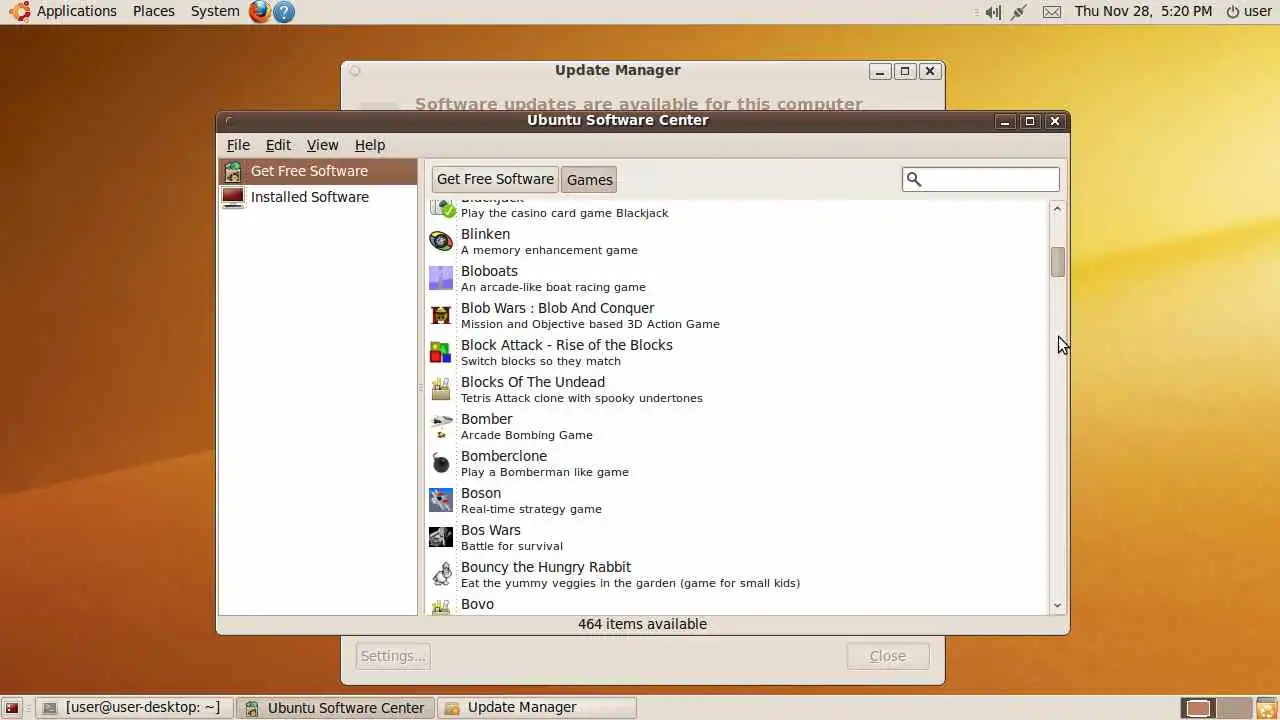Open the View menu
This screenshot has width=1280, height=720.
[x=322, y=145]
